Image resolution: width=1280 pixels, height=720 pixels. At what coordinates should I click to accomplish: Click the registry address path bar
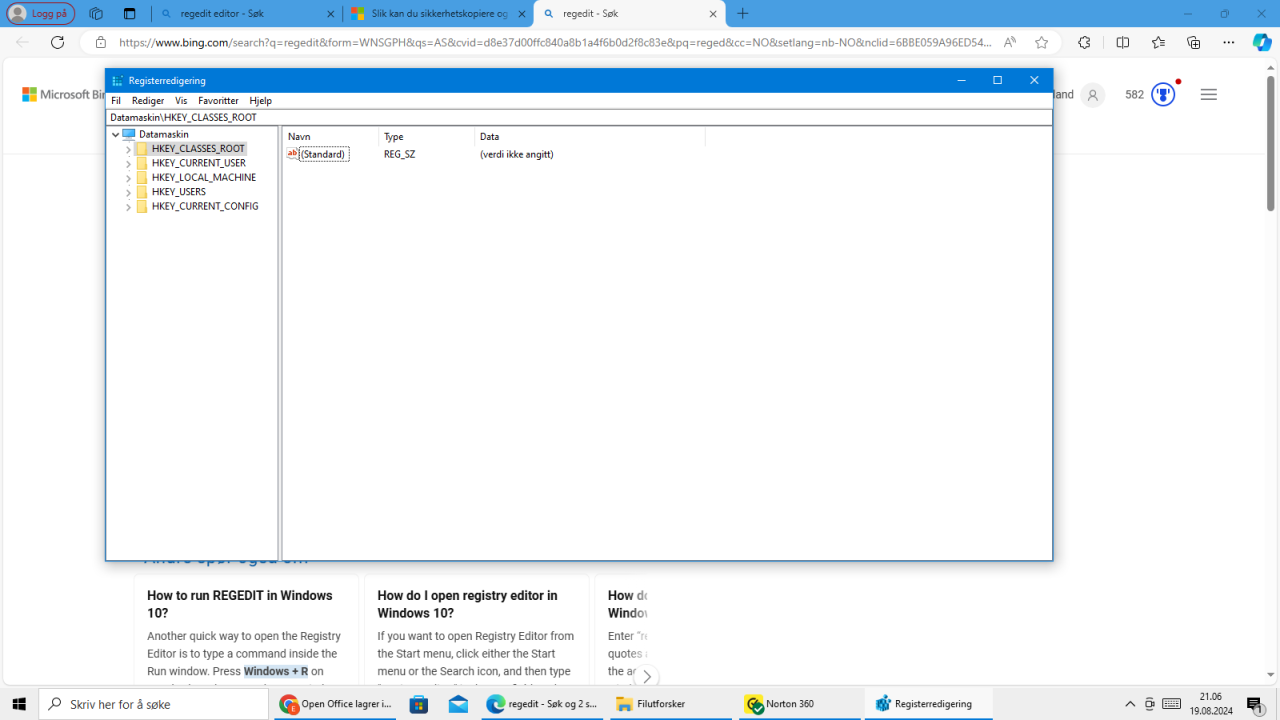(x=580, y=117)
